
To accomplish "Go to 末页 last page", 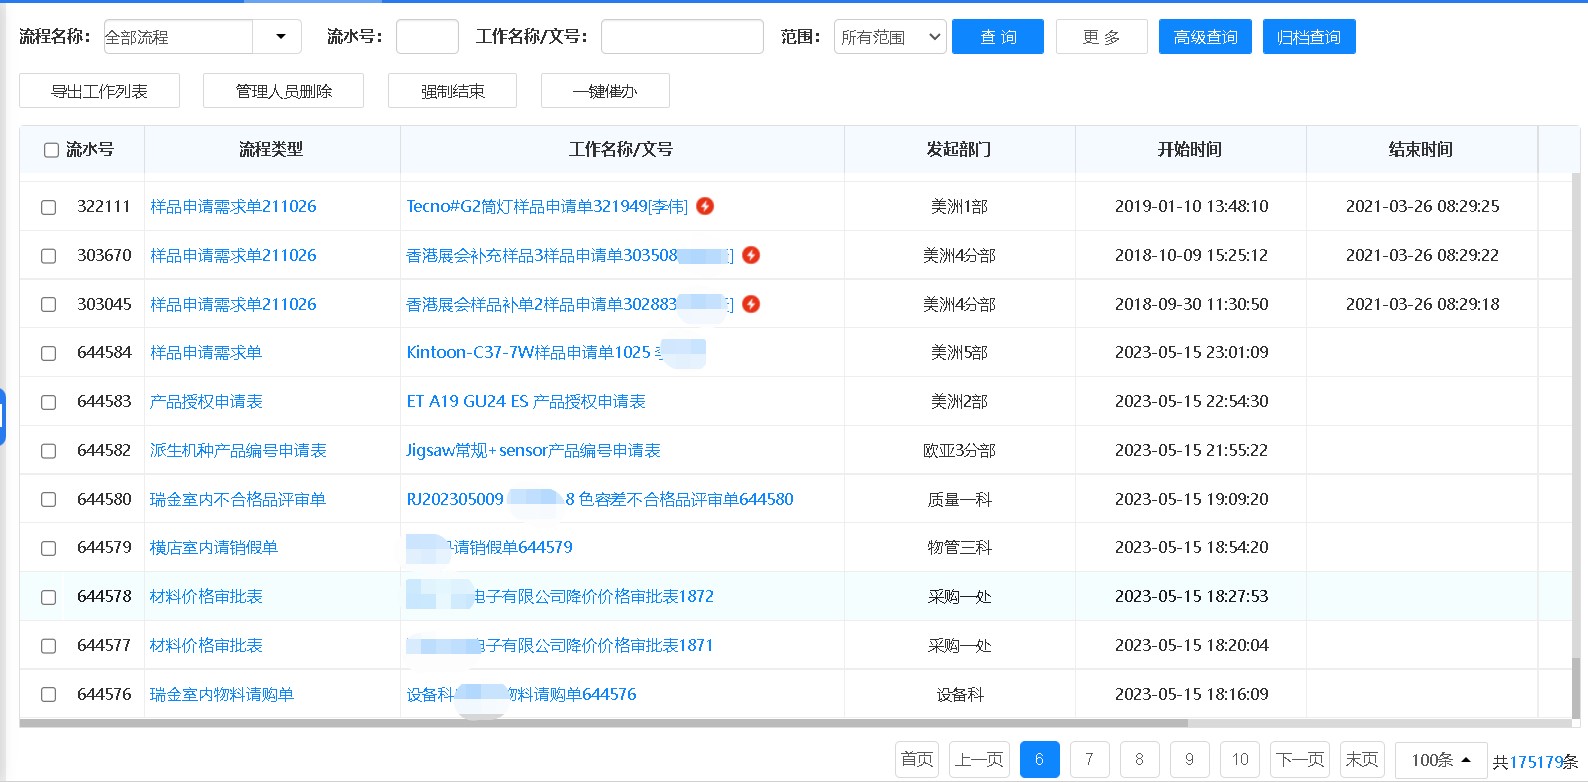I will click(x=1362, y=760).
